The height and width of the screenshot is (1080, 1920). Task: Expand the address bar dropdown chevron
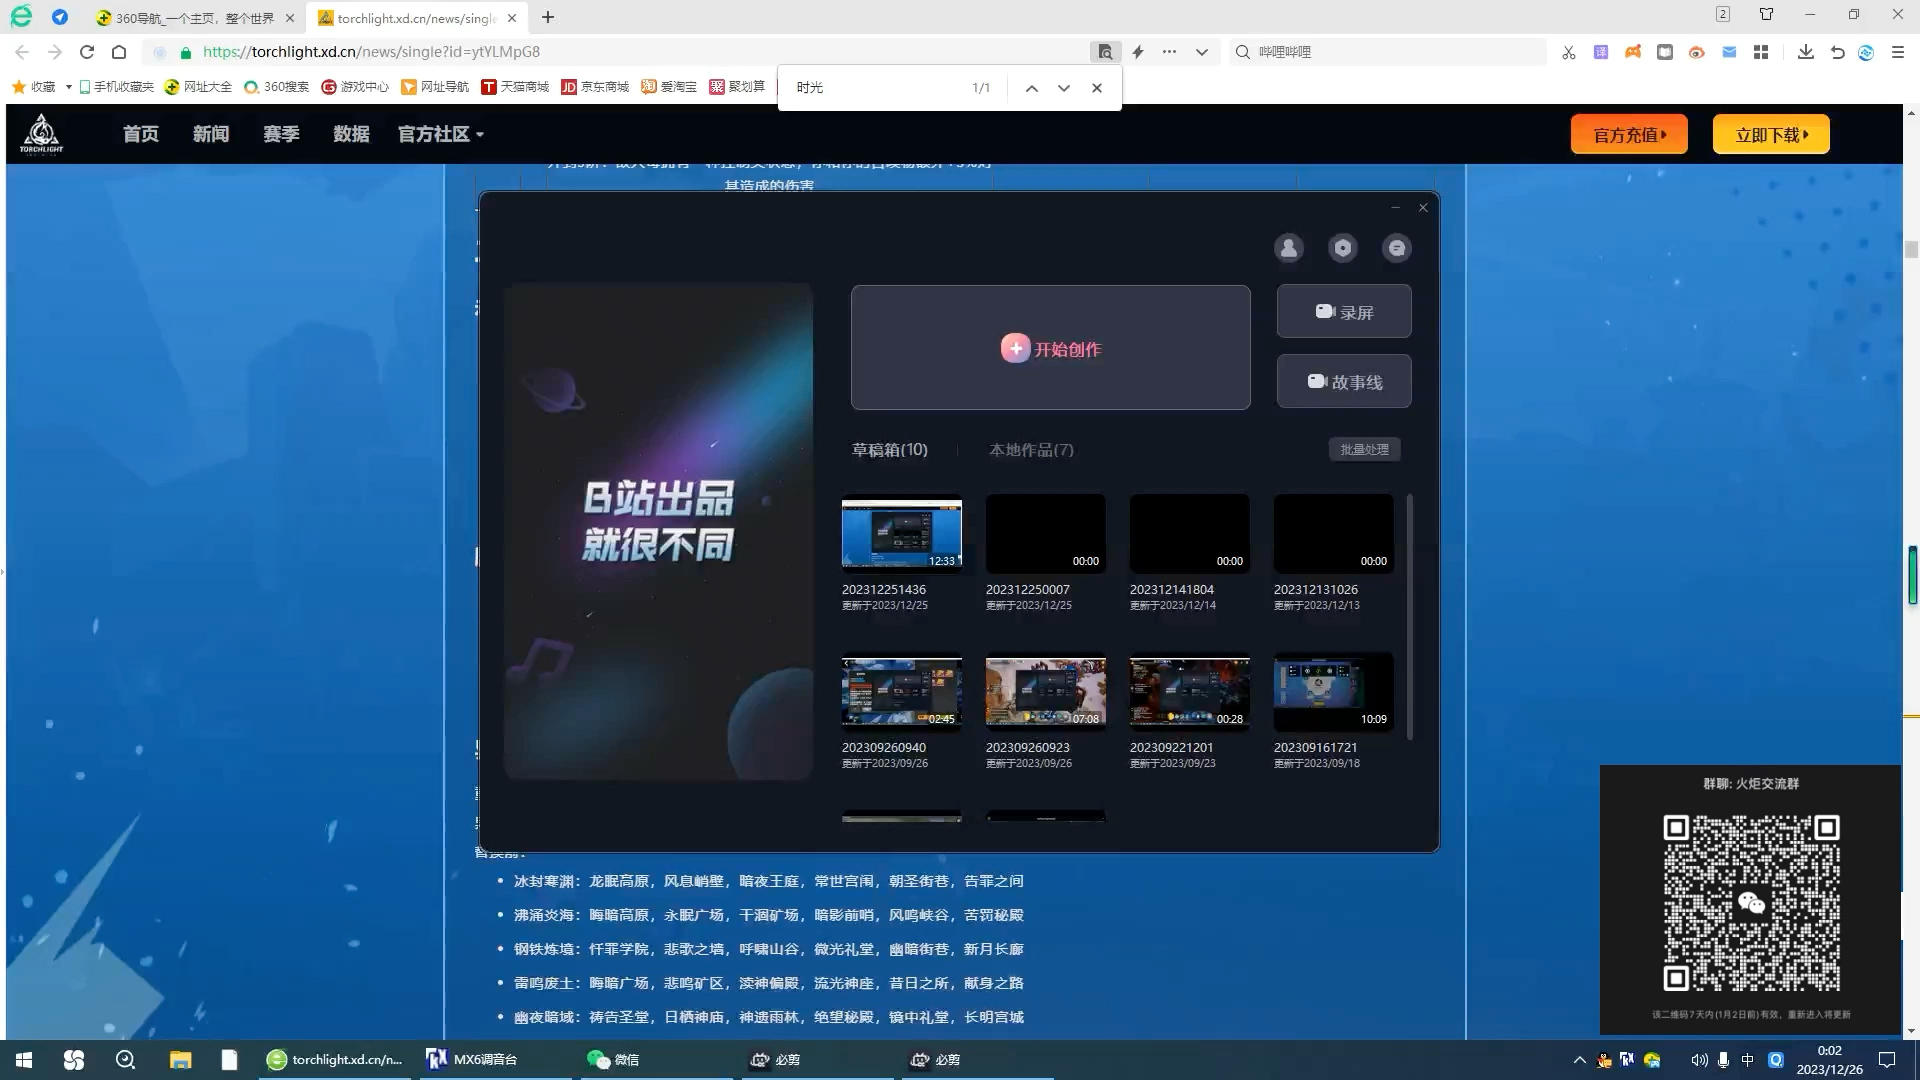click(1201, 52)
